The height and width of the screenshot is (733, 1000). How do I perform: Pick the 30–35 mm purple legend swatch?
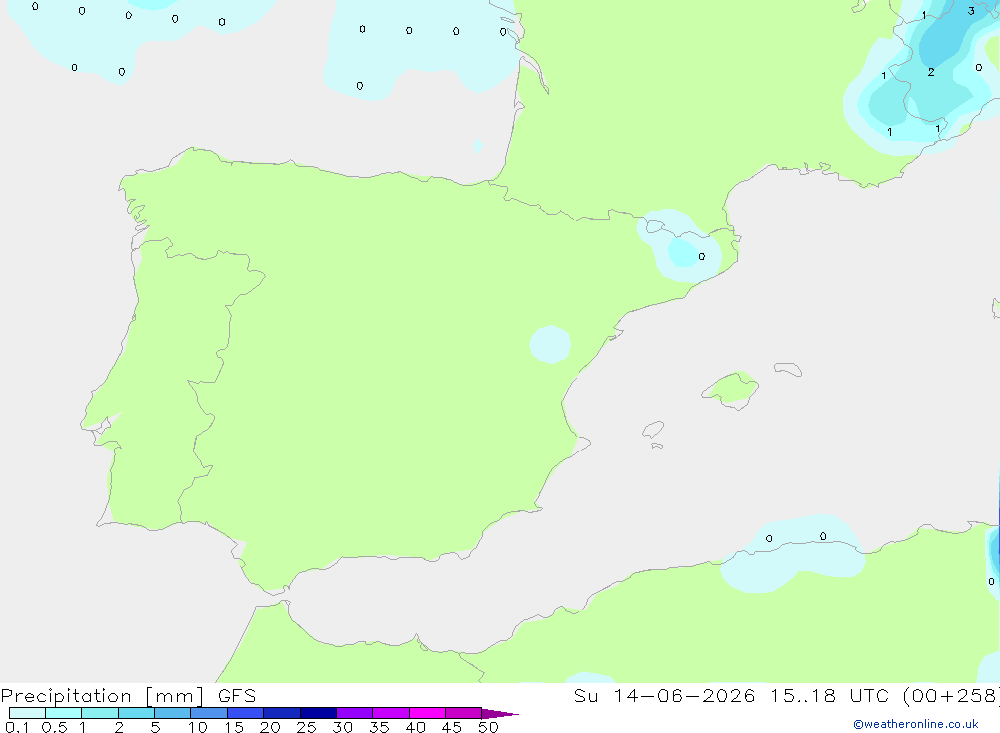(355, 713)
